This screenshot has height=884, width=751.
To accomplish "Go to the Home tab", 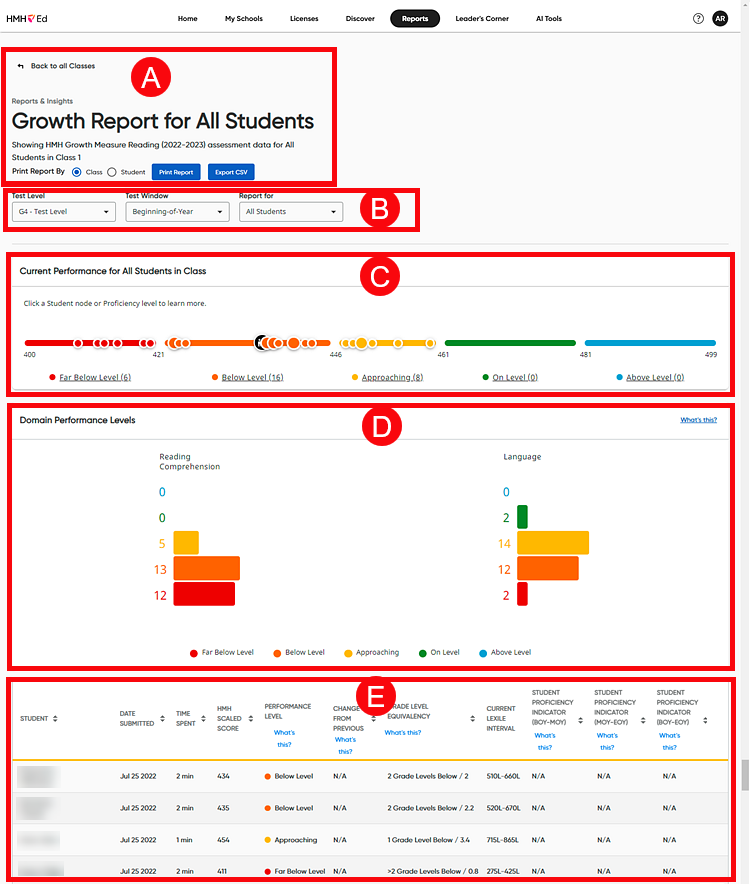I will coord(188,19).
